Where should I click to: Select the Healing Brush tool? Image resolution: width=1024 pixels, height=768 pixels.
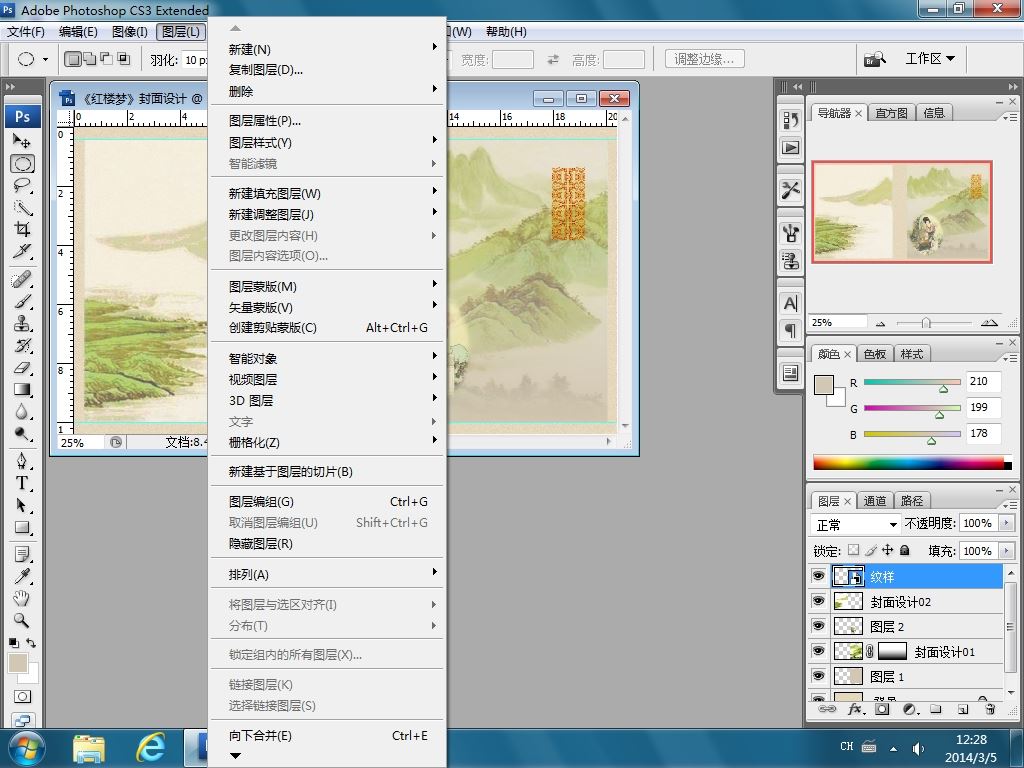22,280
